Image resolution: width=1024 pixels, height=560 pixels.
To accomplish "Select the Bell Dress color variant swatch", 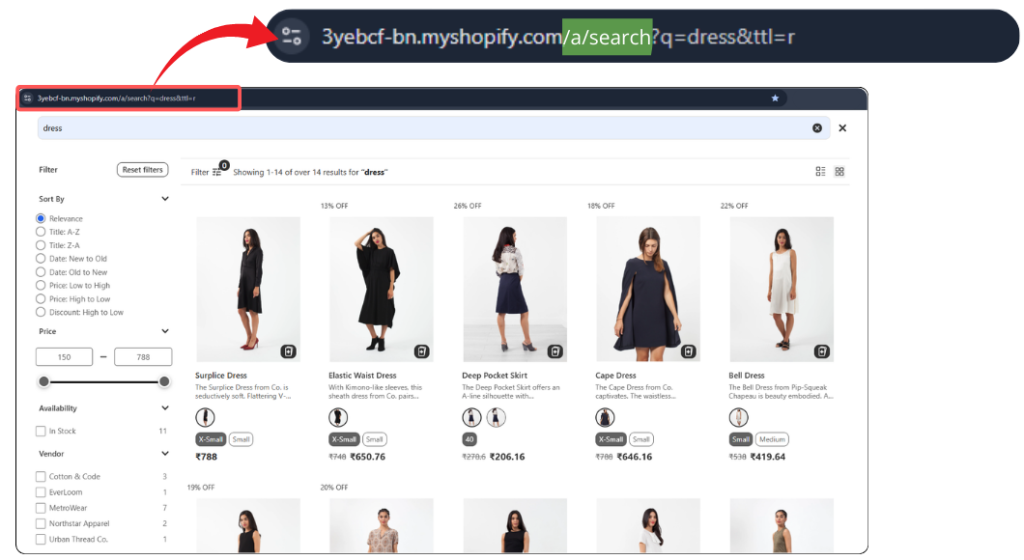I will point(738,417).
